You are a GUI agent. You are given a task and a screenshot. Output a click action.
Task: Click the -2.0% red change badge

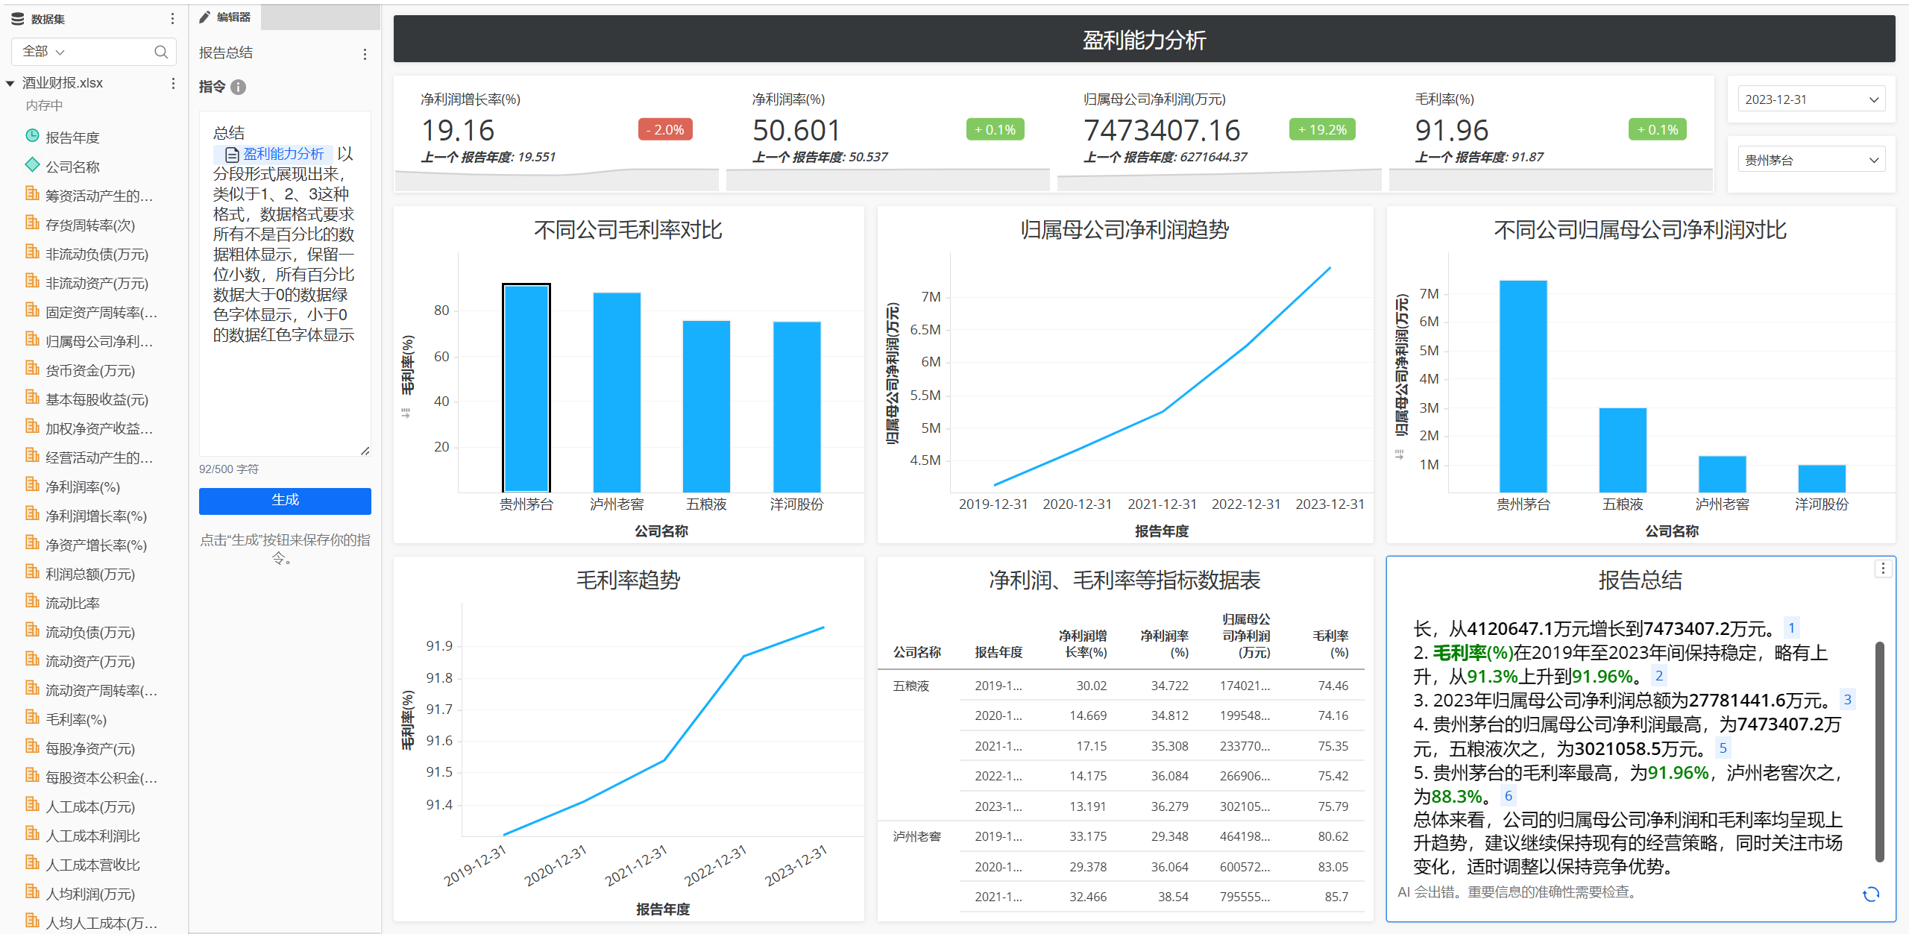click(665, 130)
